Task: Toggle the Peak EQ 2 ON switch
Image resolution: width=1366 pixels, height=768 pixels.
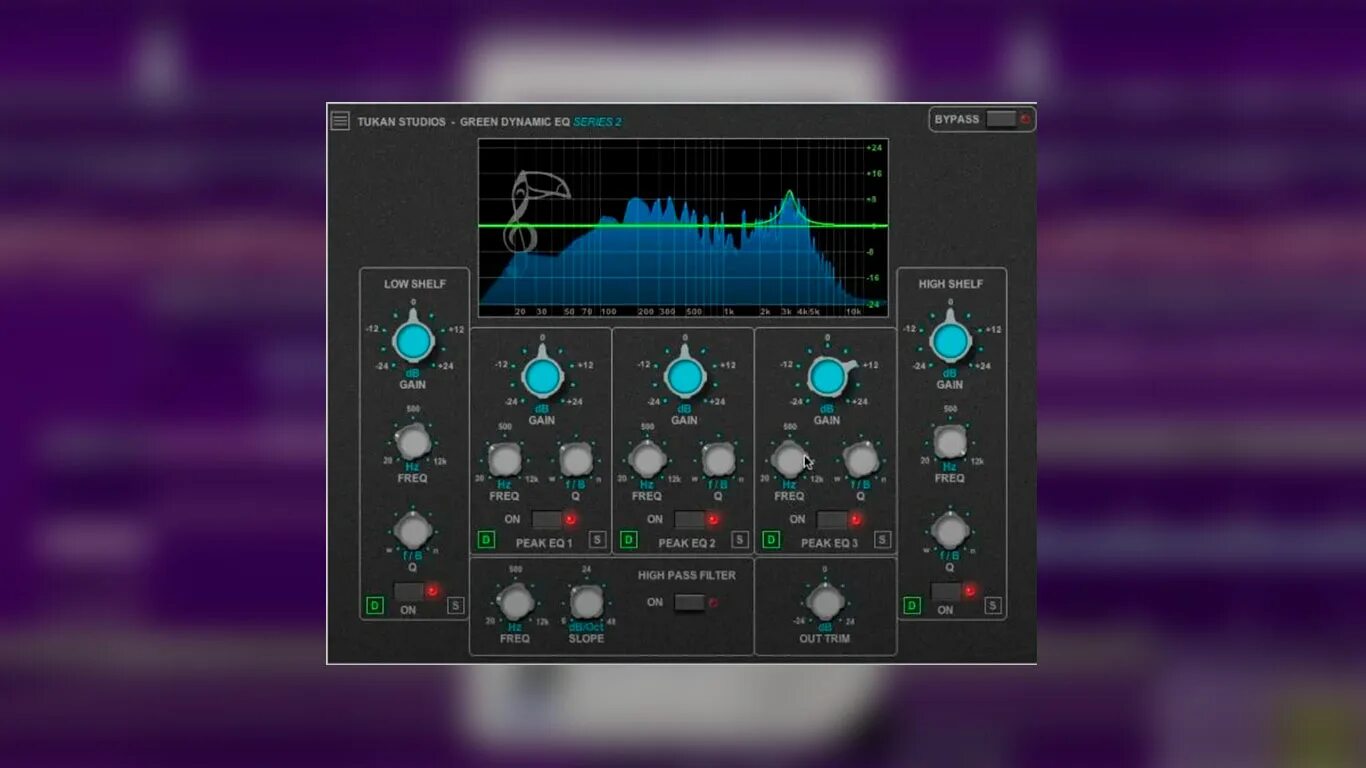Action: 689,519
